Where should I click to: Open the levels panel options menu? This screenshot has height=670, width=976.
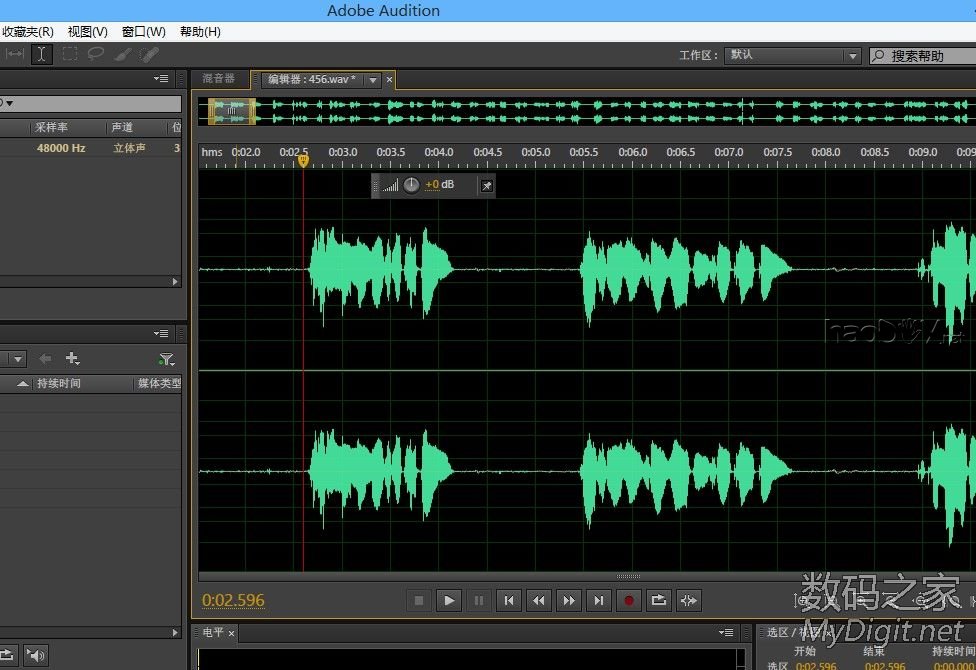(727, 633)
